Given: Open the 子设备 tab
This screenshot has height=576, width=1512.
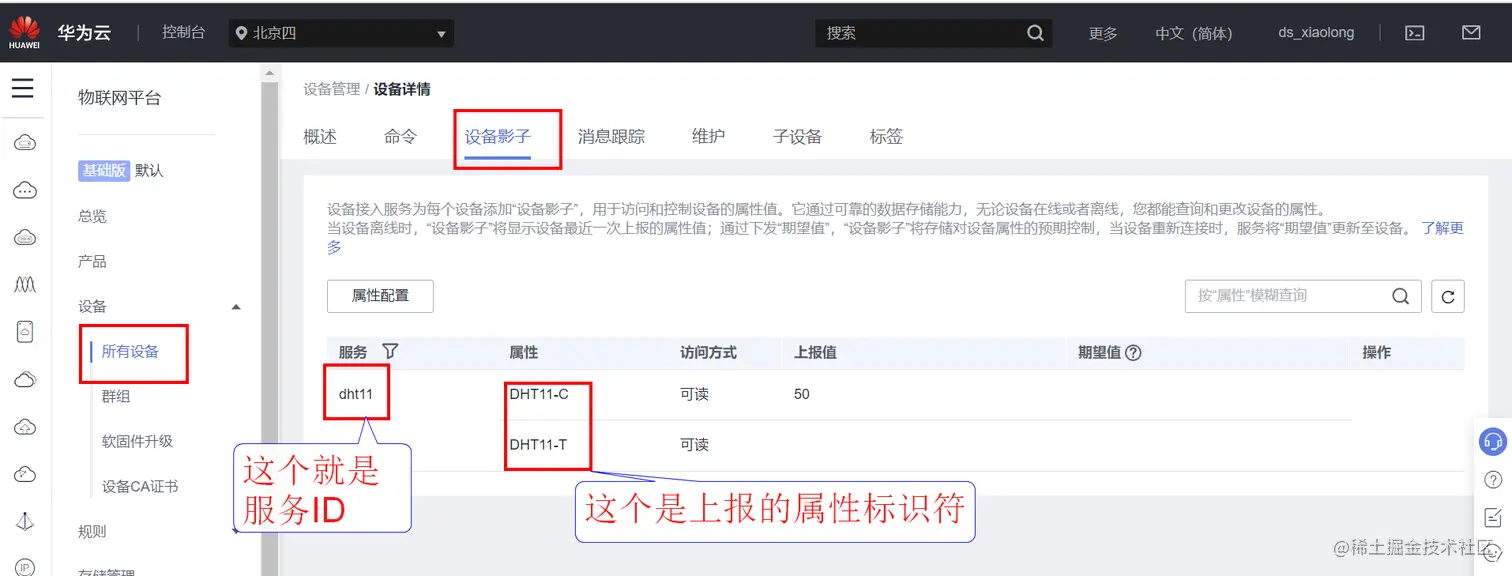Looking at the screenshot, I should pyautogui.click(x=797, y=137).
